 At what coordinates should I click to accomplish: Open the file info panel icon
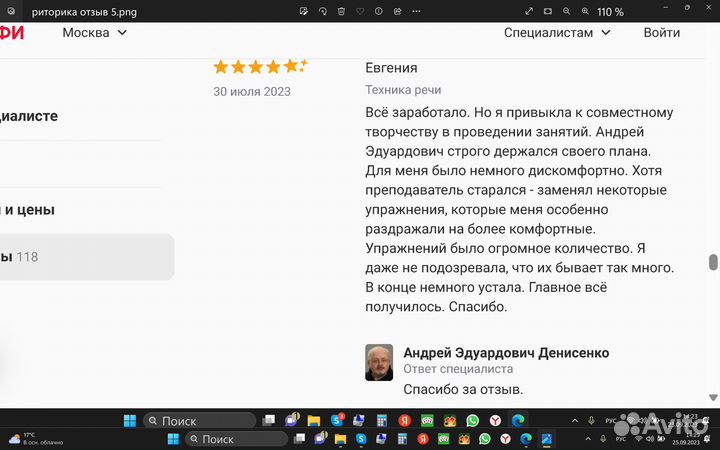[379, 12]
